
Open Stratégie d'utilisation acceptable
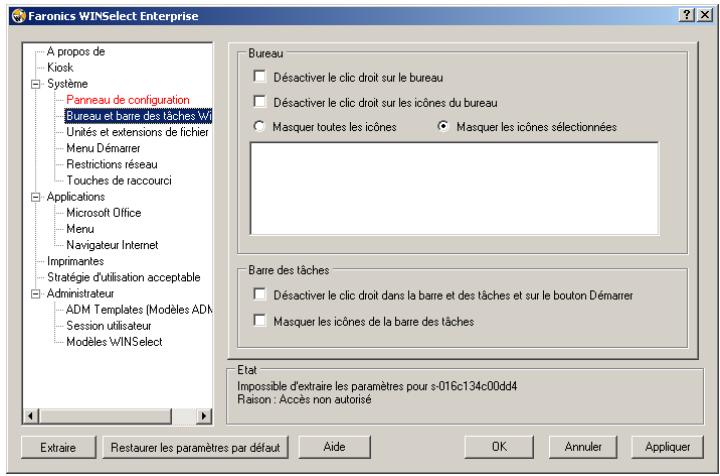(124, 277)
